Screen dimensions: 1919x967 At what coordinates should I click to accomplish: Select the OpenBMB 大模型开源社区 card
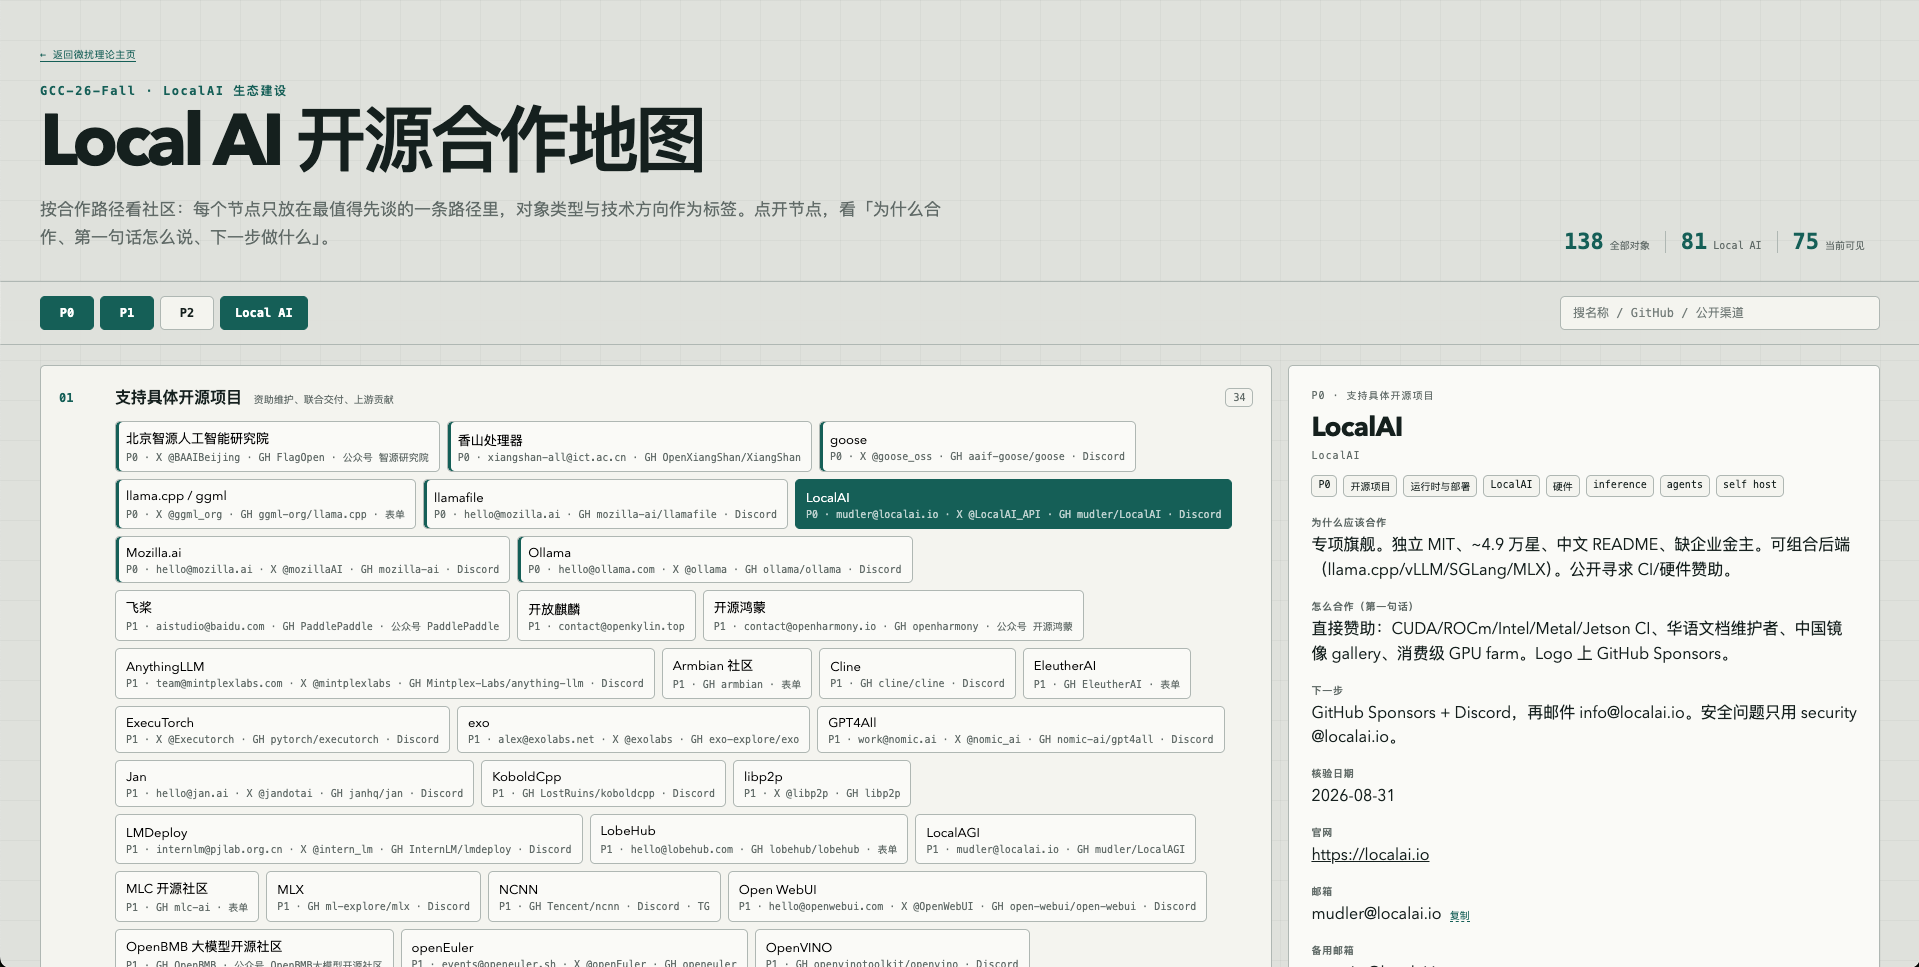(254, 949)
